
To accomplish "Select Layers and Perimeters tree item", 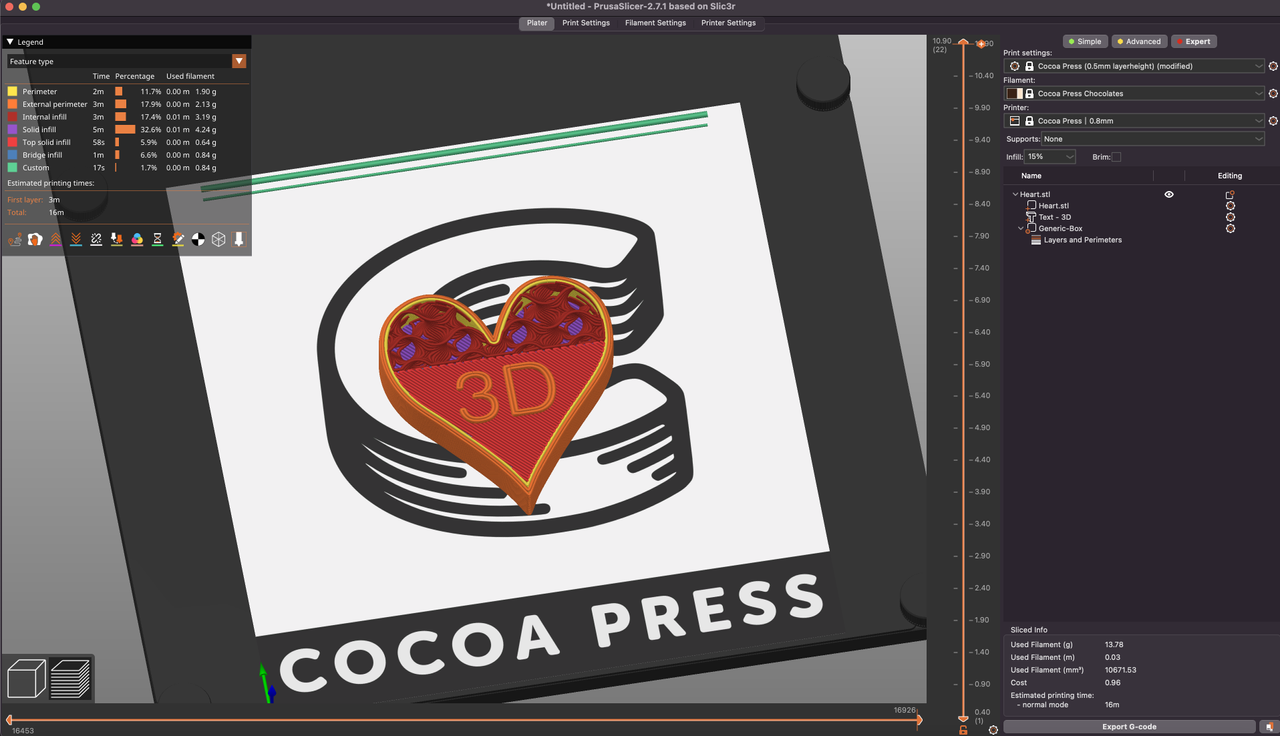I will point(1083,240).
